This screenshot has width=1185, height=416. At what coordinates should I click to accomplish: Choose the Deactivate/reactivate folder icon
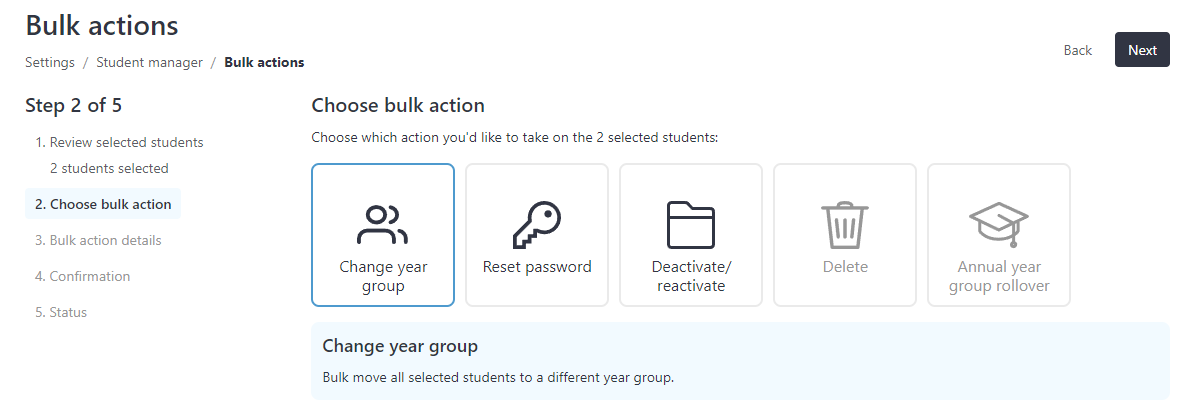pos(691,225)
